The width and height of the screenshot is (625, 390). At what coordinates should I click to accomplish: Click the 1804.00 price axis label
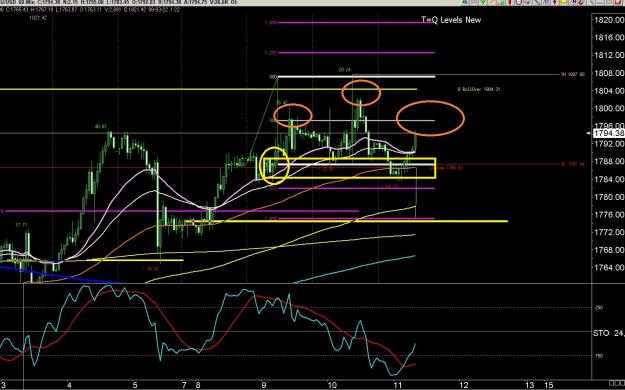(x=609, y=91)
